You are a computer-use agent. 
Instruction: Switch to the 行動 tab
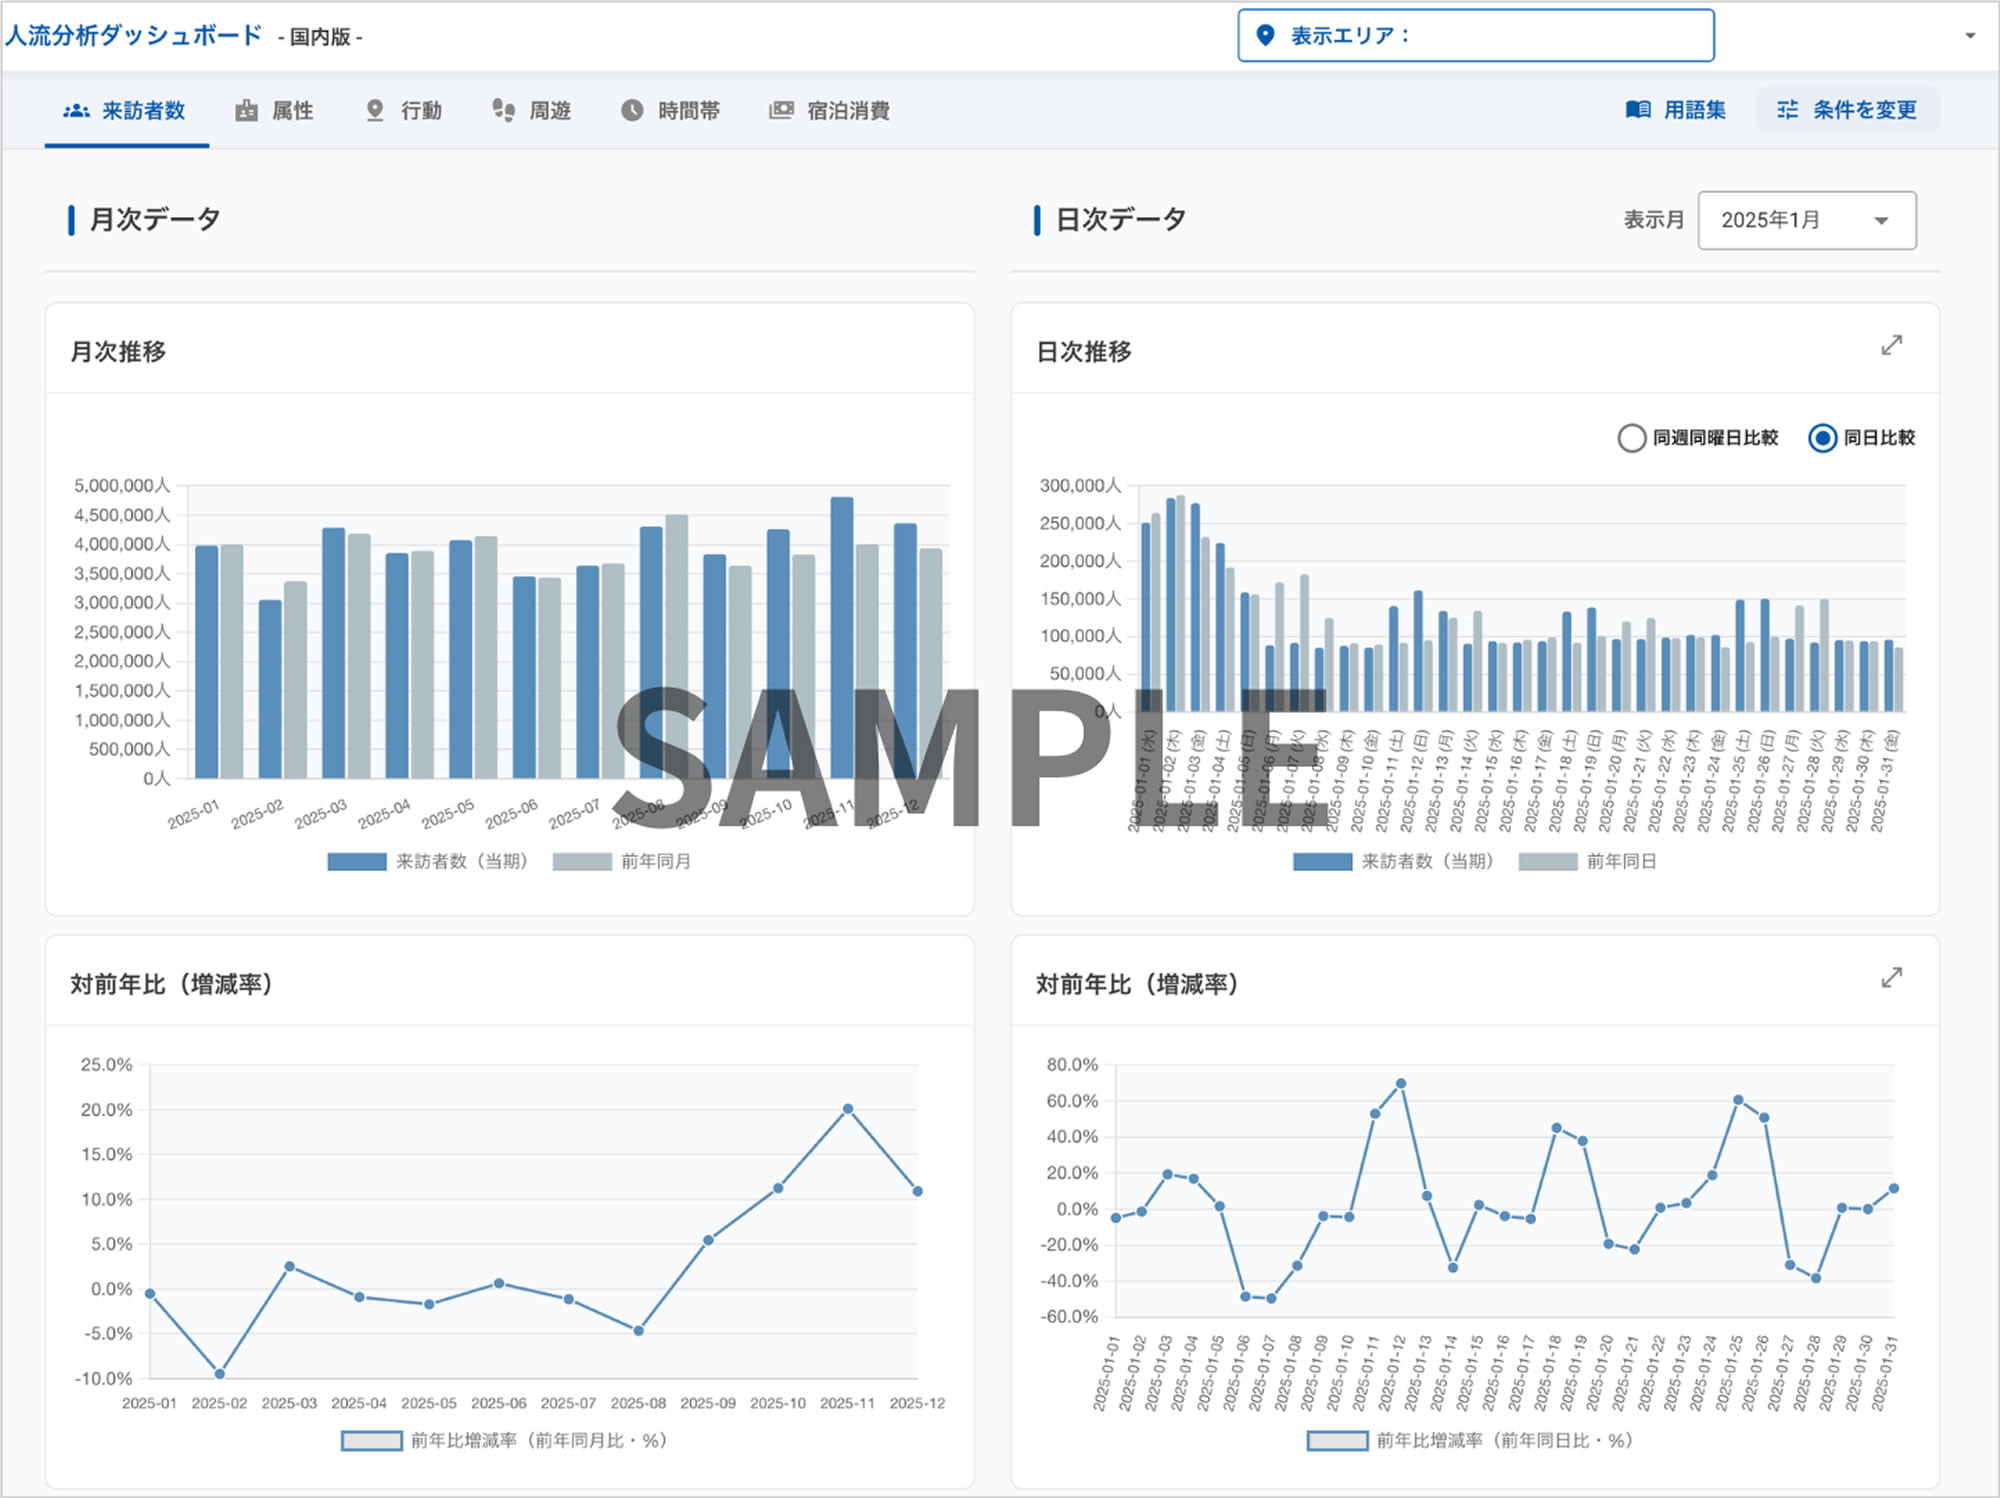(x=404, y=111)
